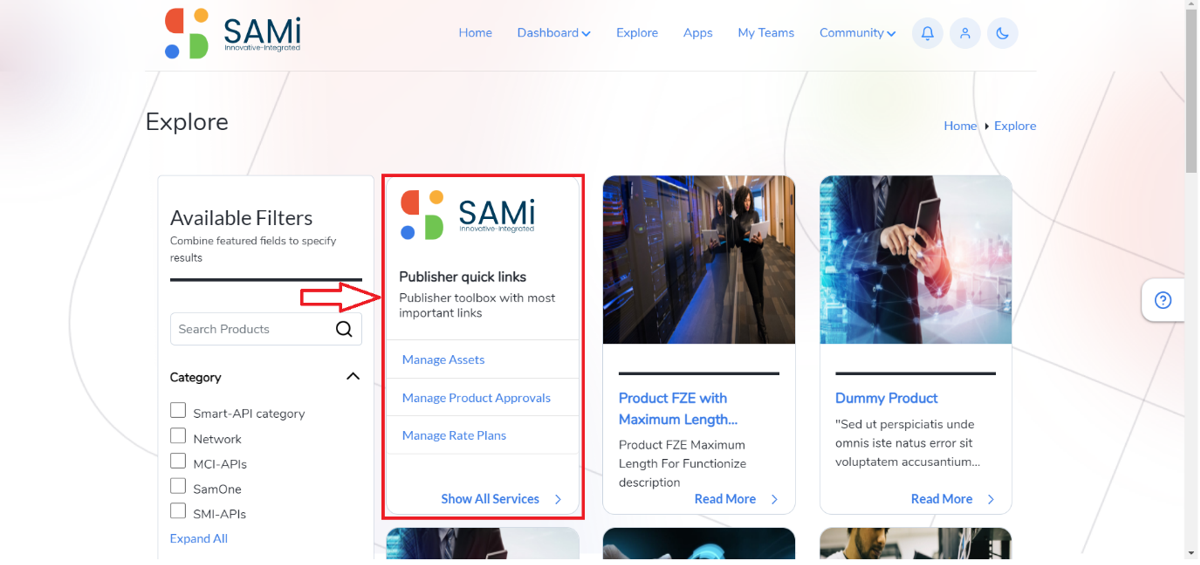Click the search magnifier icon in filters
The width and height of the screenshot is (1200, 565).
[344, 329]
